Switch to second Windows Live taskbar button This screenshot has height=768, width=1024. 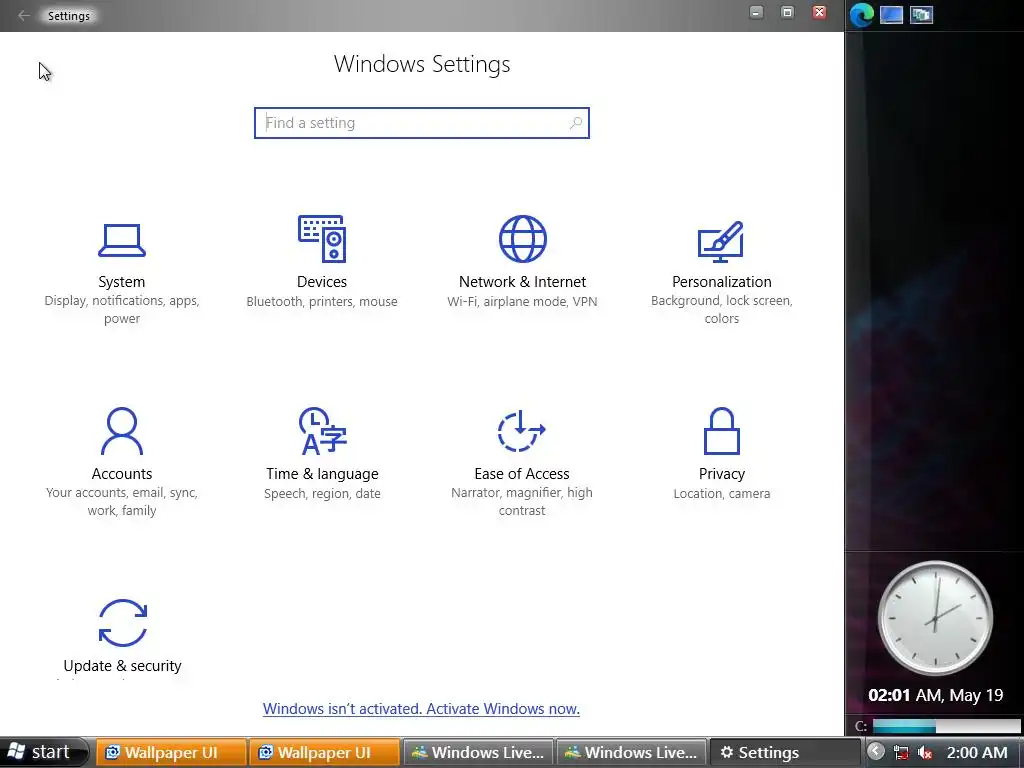[x=632, y=752]
